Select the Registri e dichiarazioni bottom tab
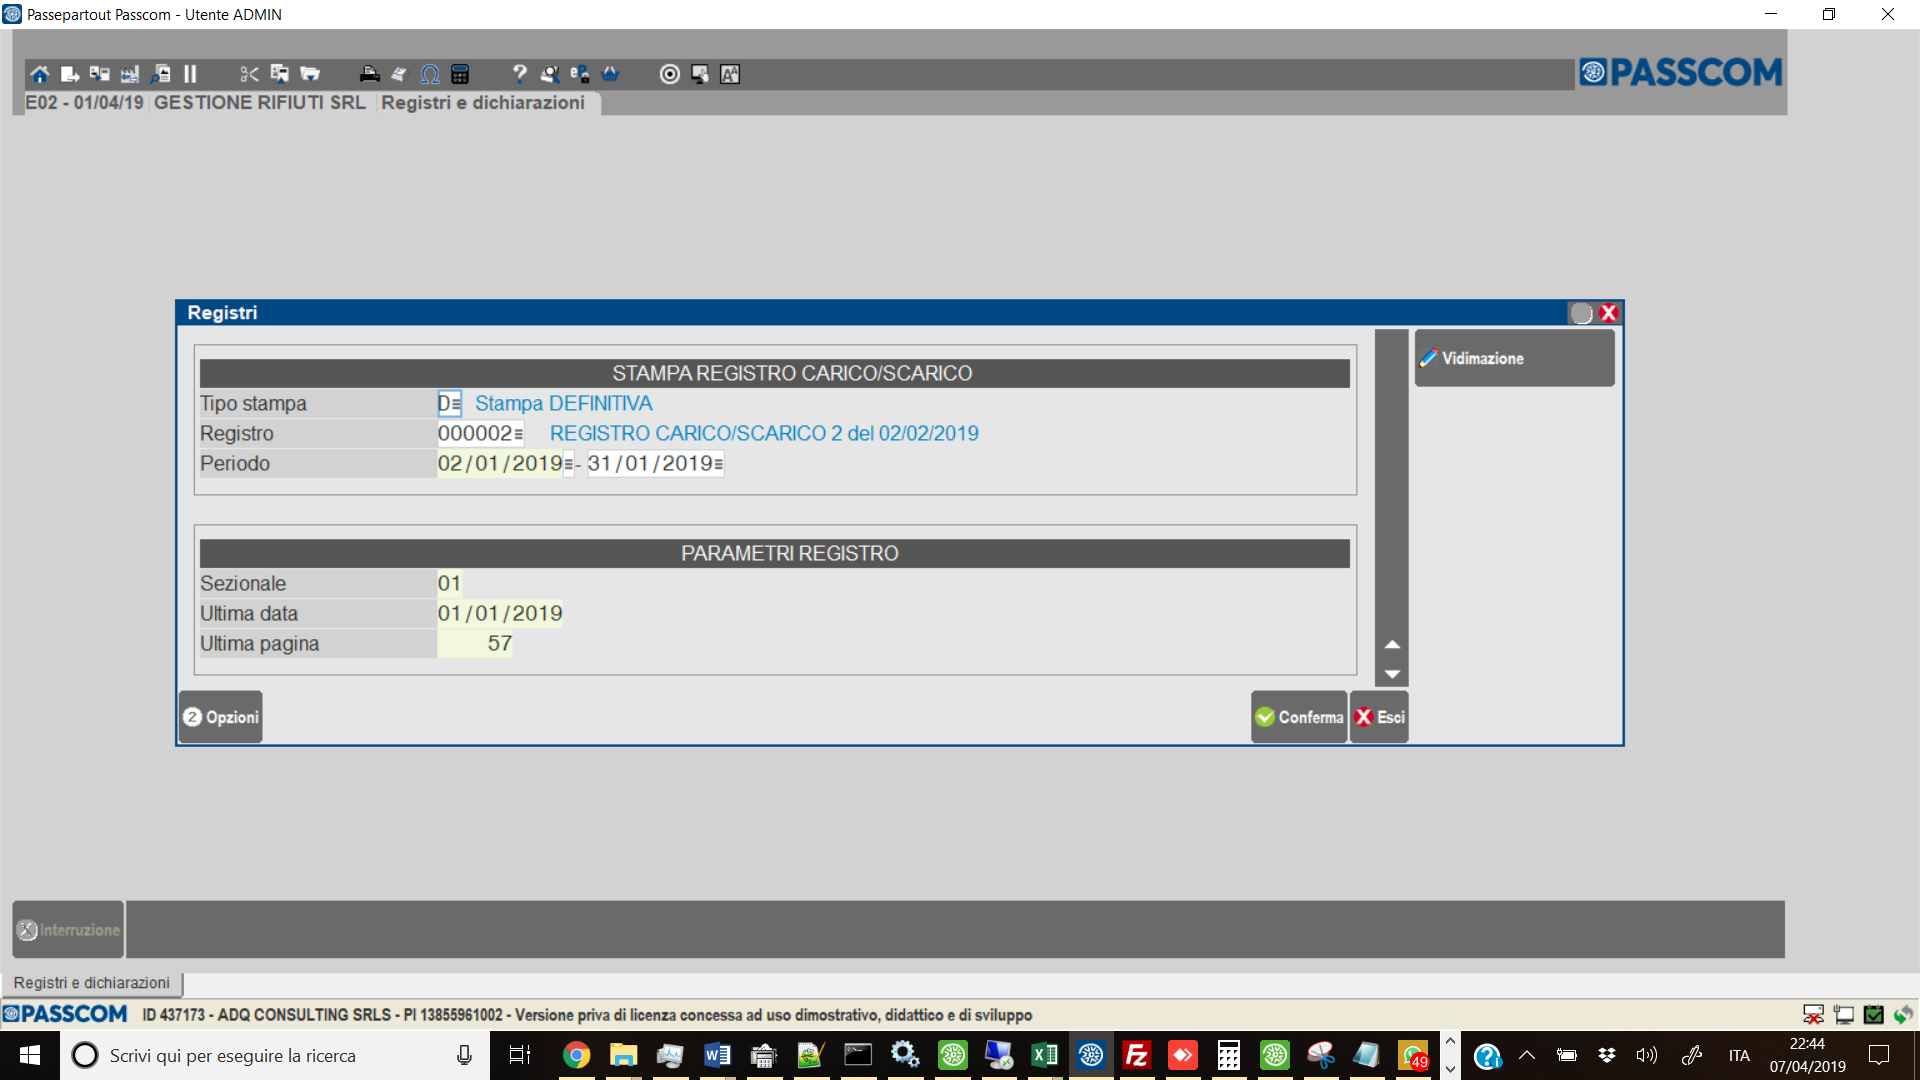Viewport: 1920px width, 1080px height. [92, 983]
